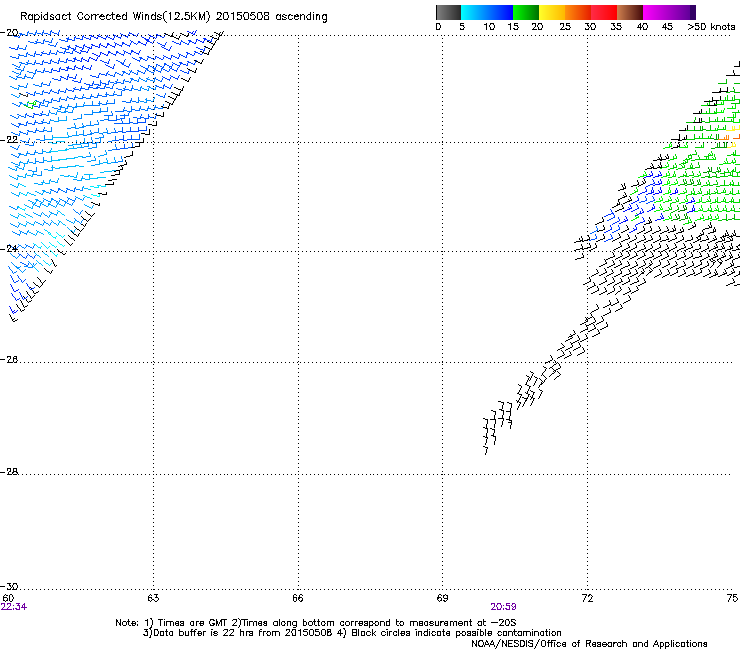The width and height of the screenshot is (740, 650).
Task: Click the '-24' latitude axis label
Action: (x=9, y=248)
